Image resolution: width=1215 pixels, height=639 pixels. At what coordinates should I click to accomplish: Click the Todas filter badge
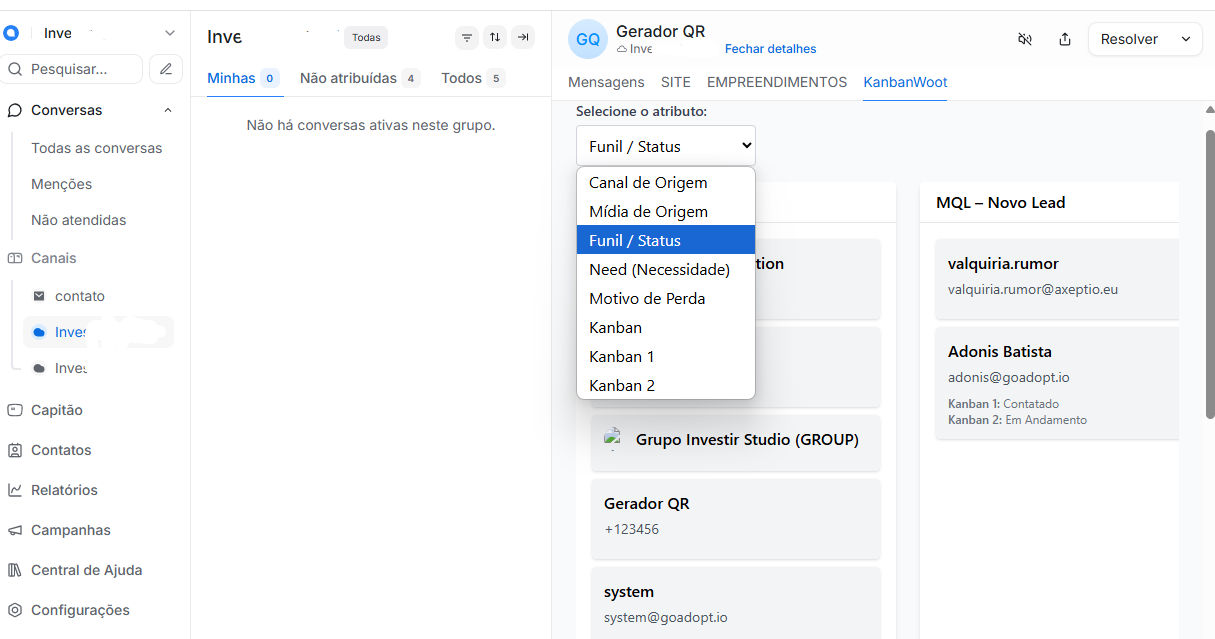[x=366, y=38]
